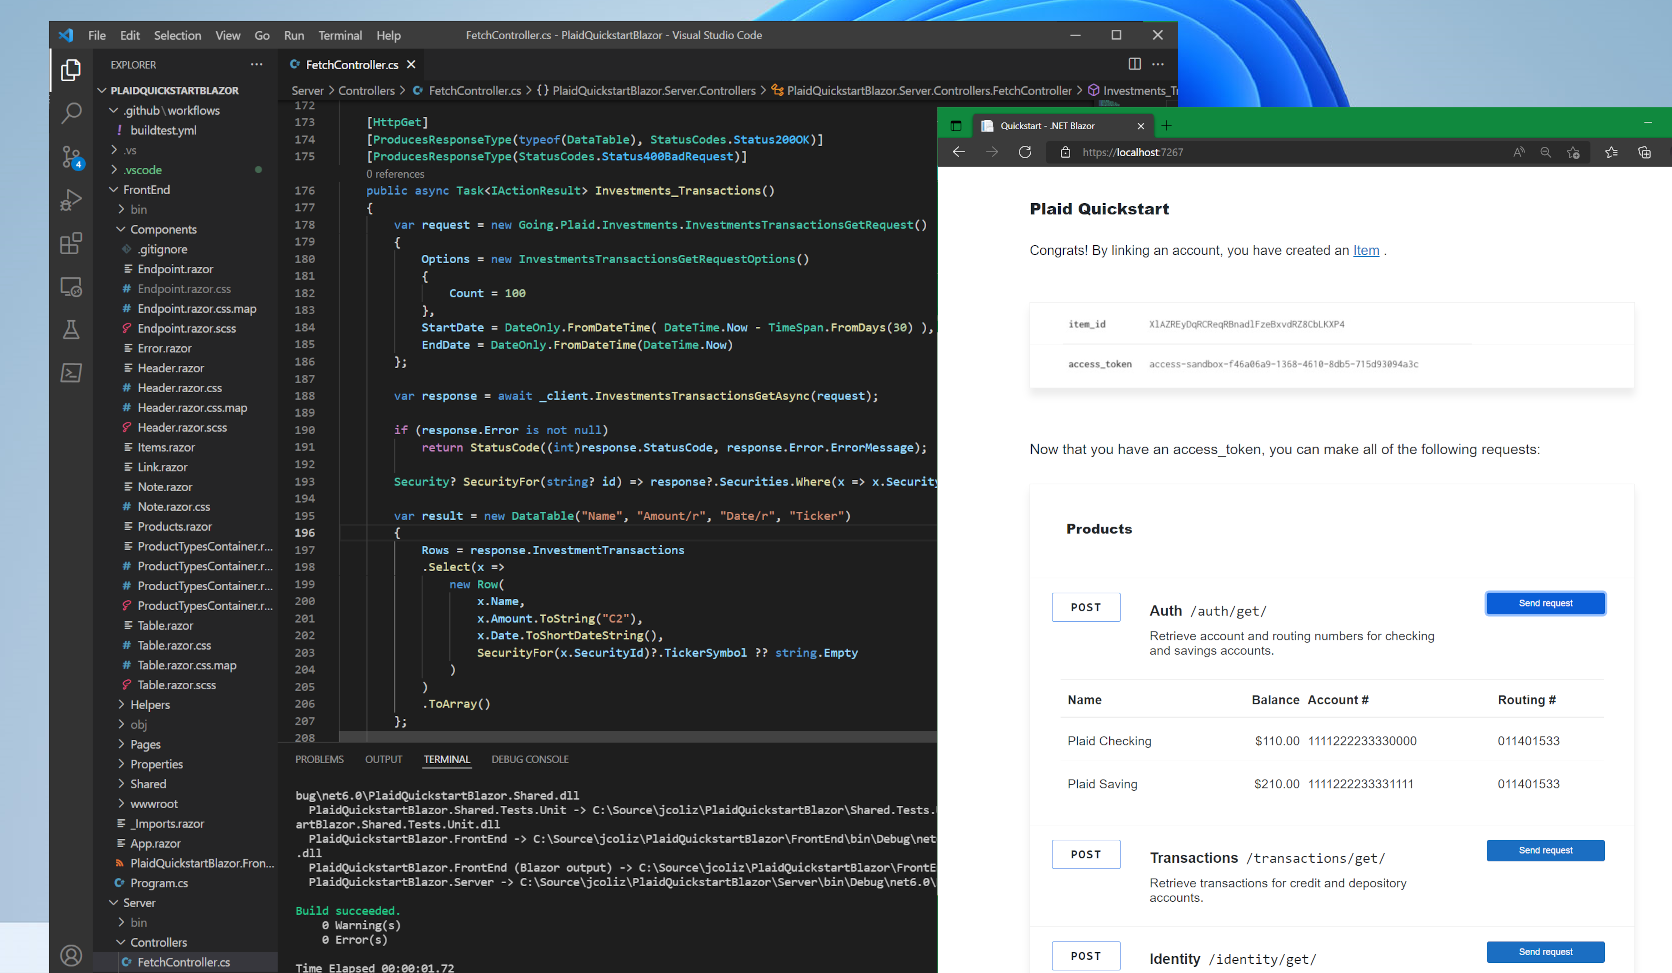Open the Search view in activity bar
This screenshot has height=973, width=1672.
point(71,113)
